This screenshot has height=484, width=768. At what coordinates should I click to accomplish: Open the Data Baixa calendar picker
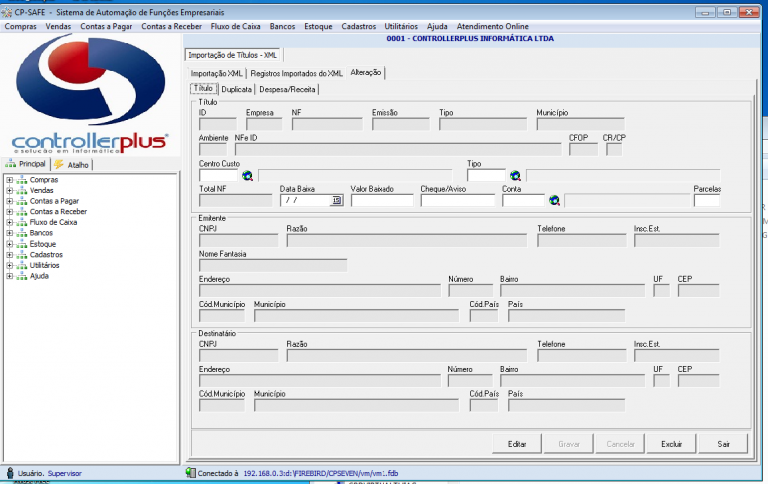click(336, 200)
